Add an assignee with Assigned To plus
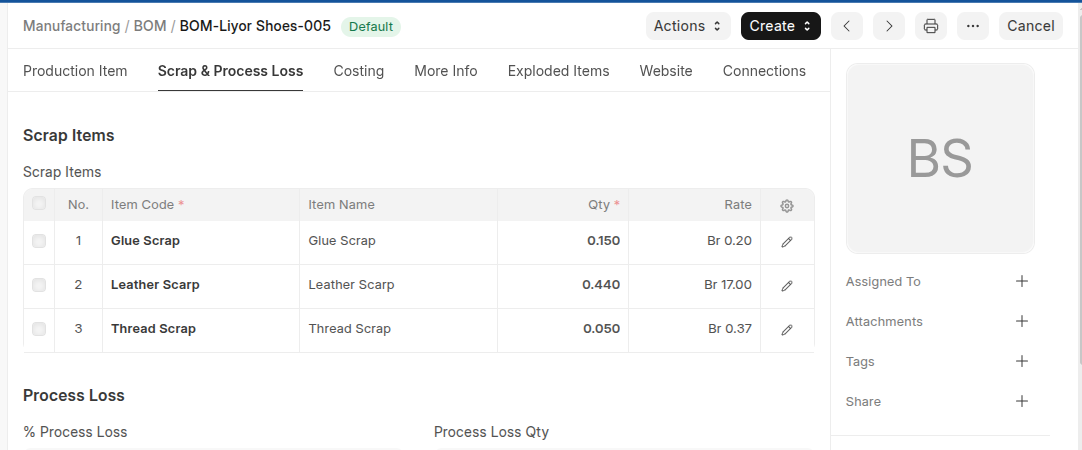Viewport: 1082px width, 450px height. tap(1022, 282)
